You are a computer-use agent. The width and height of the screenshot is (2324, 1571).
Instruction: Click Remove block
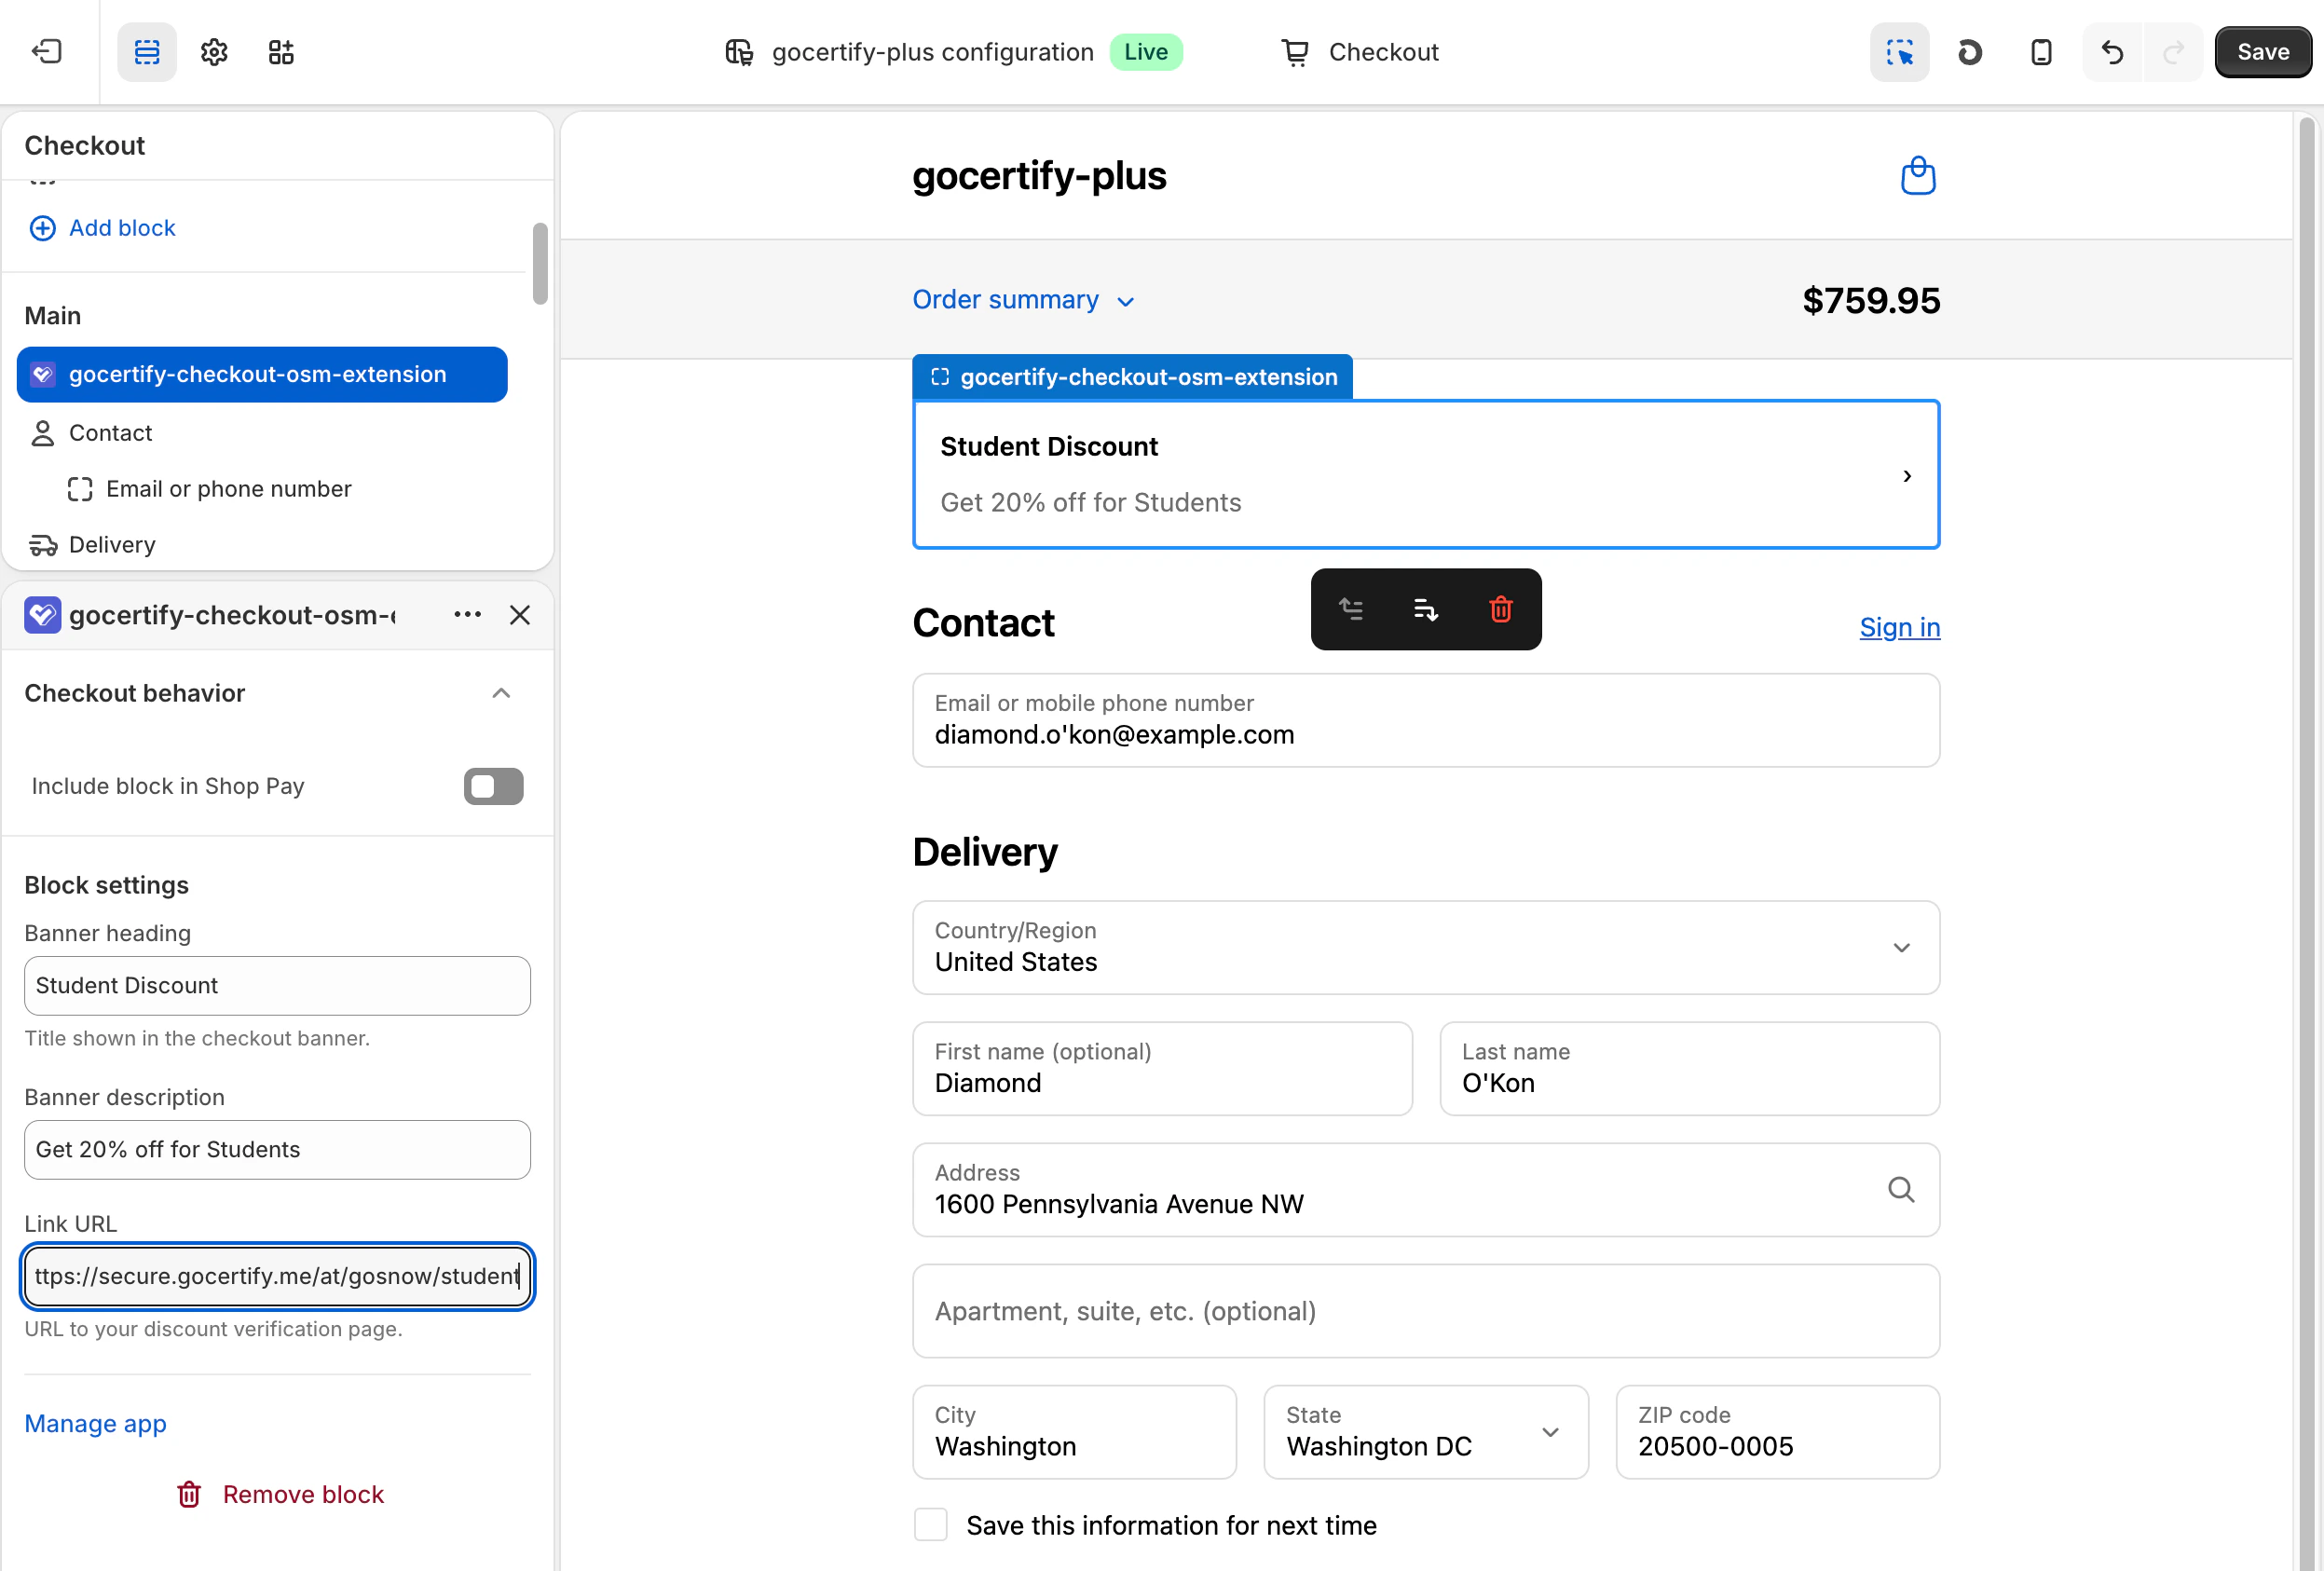(x=280, y=1494)
